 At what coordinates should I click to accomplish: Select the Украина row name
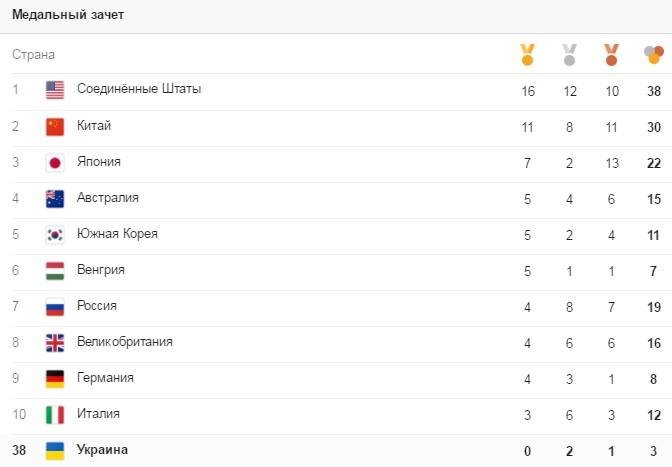click(102, 450)
